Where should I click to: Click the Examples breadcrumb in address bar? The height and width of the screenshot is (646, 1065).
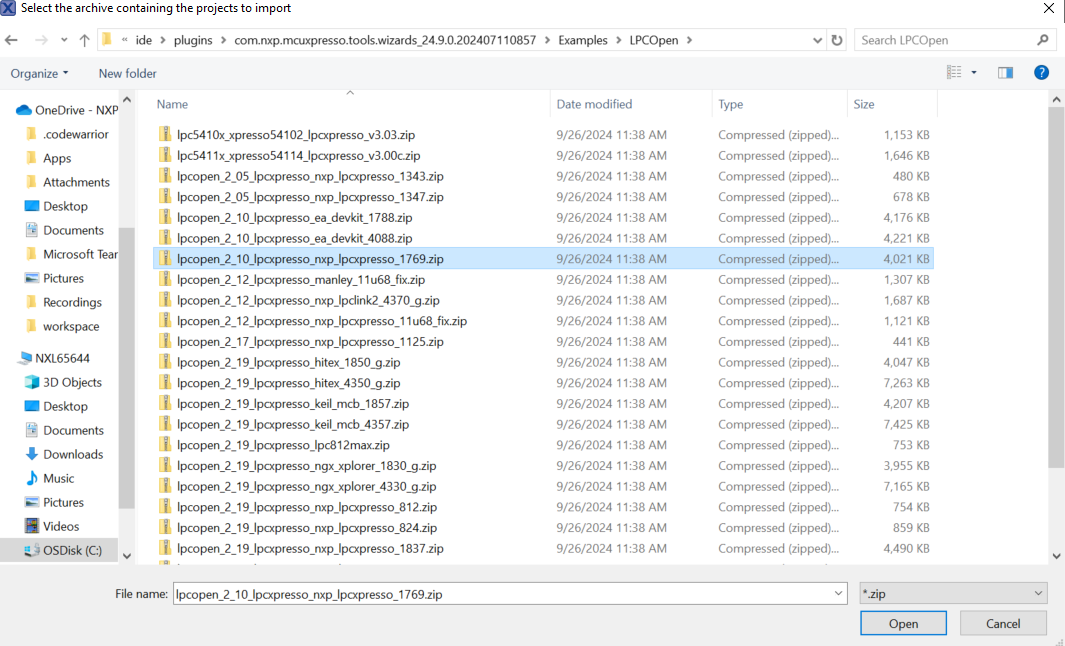[583, 40]
